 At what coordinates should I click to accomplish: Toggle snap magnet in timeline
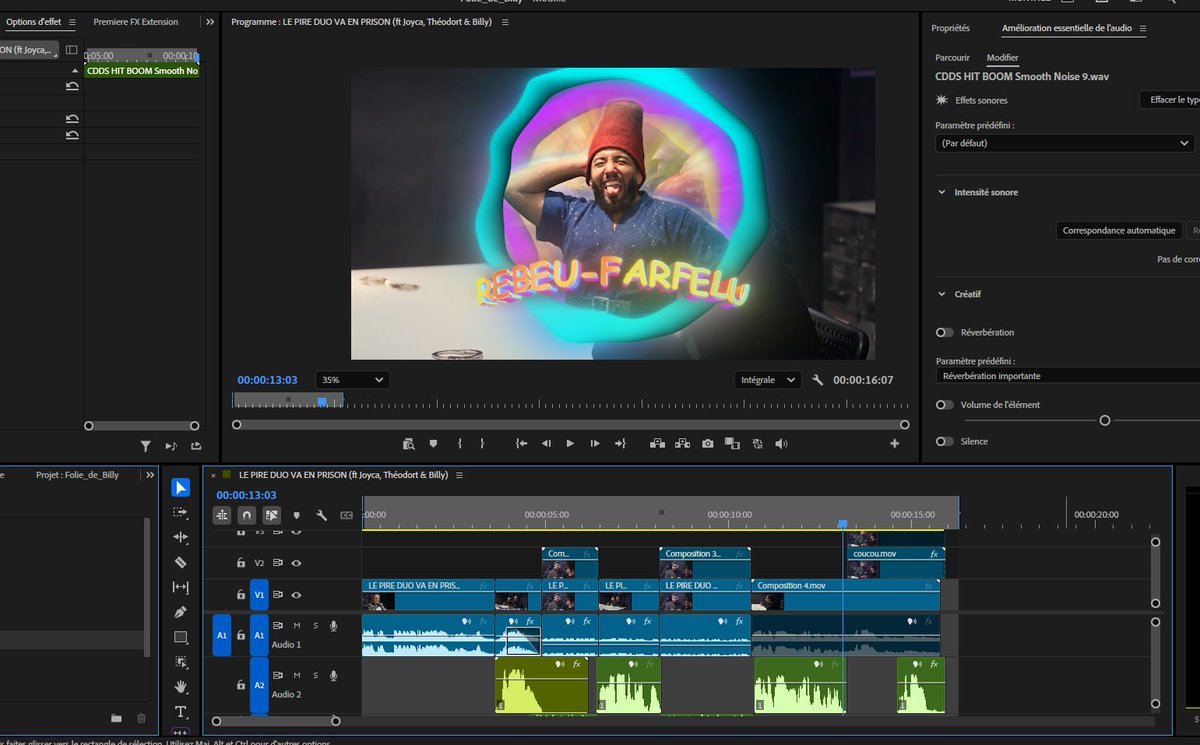click(x=246, y=516)
